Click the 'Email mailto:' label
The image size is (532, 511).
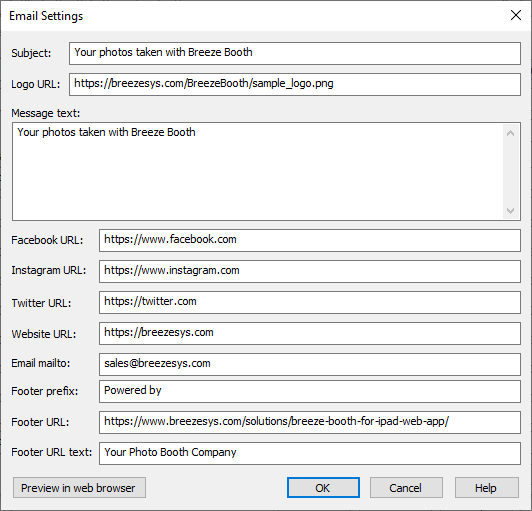click(x=41, y=363)
